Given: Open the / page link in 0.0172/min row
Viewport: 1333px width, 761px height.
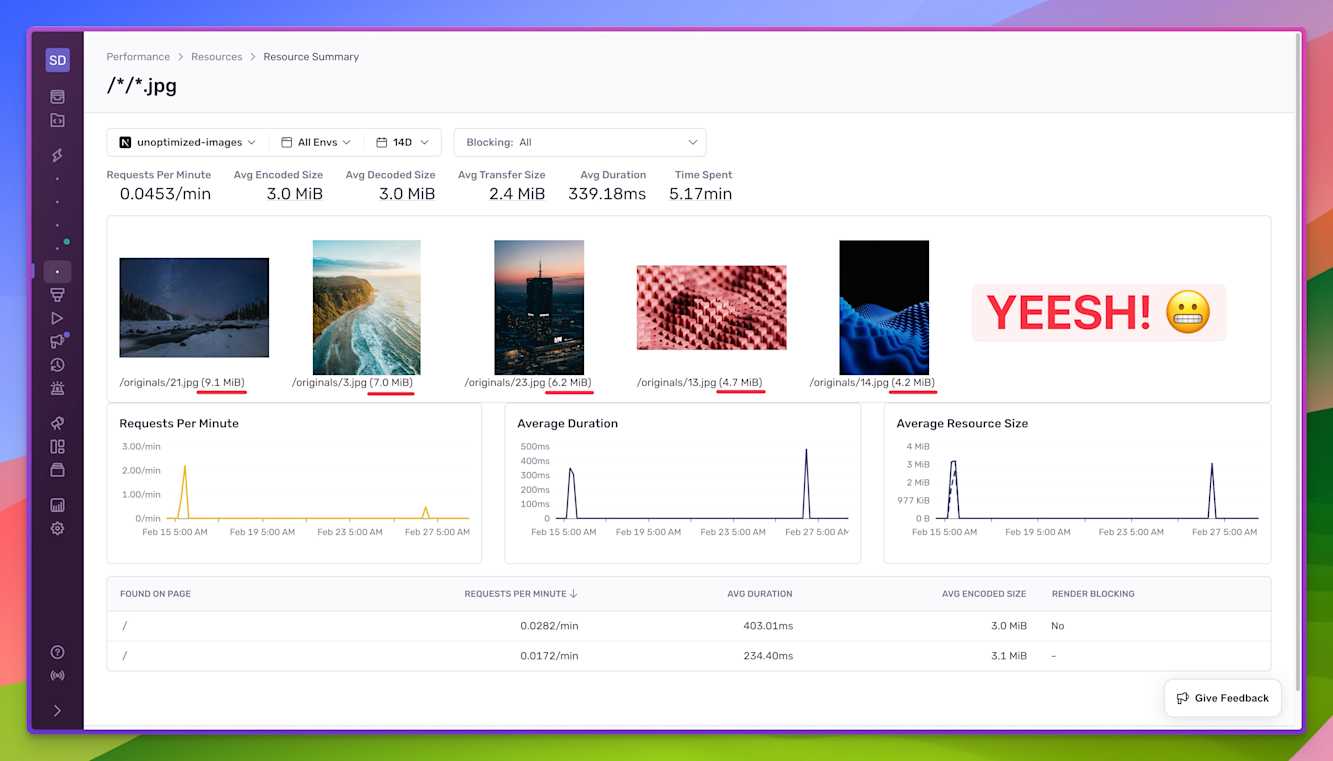Looking at the screenshot, I should pos(123,656).
